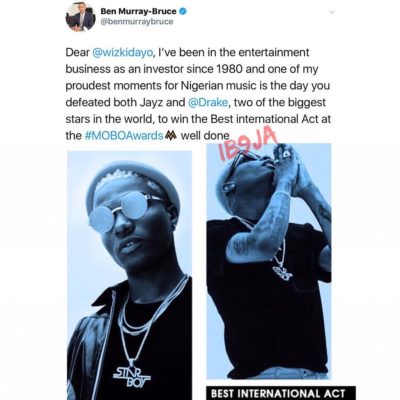Open the @wizkidayo mention
This screenshot has width=400, height=400.
122,52
